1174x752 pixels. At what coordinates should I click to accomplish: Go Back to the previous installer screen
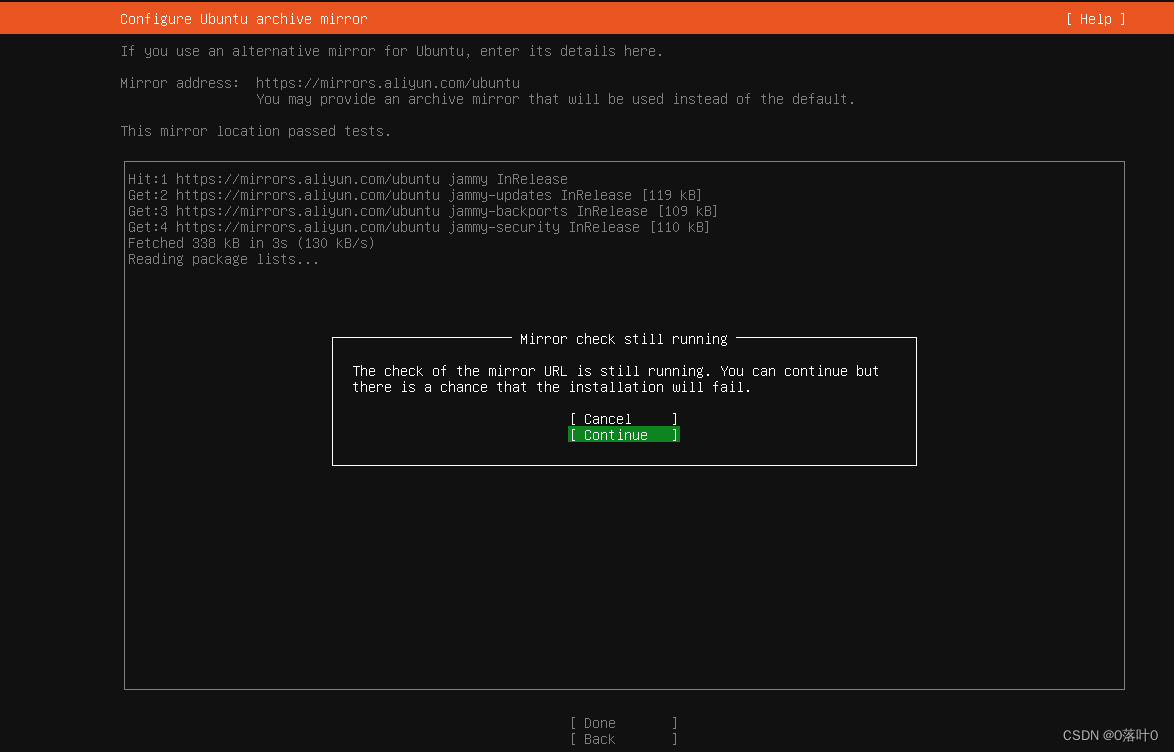click(x=624, y=739)
